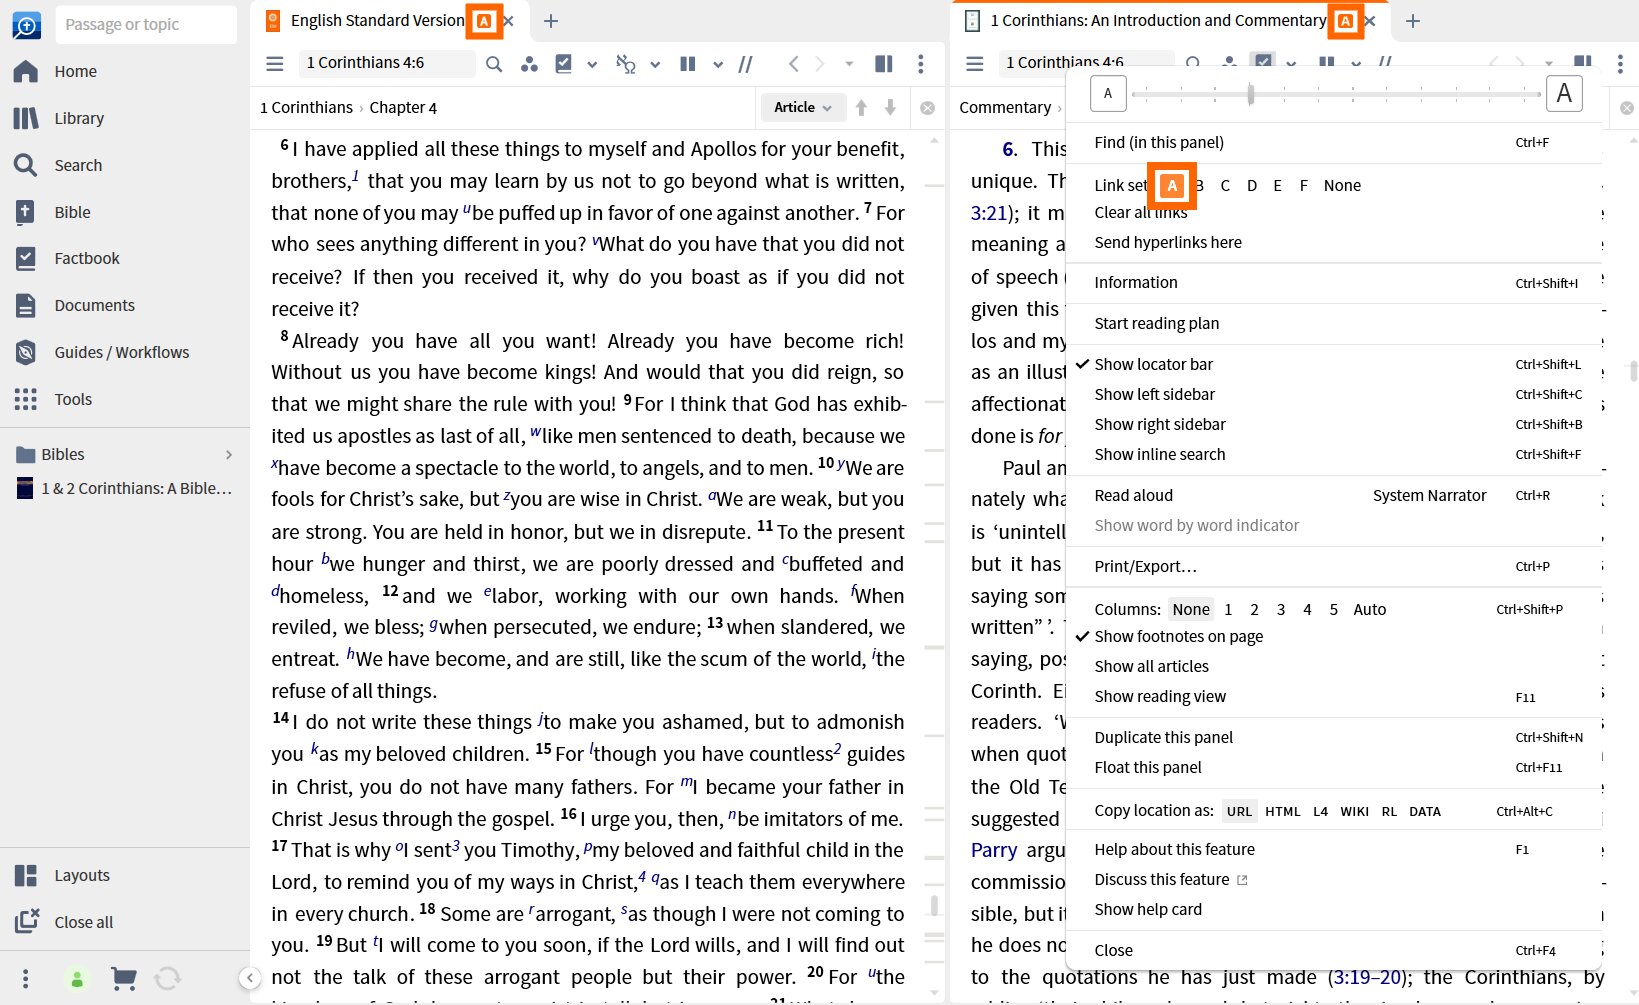Open the System Narrator voice selector

tap(1429, 495)
